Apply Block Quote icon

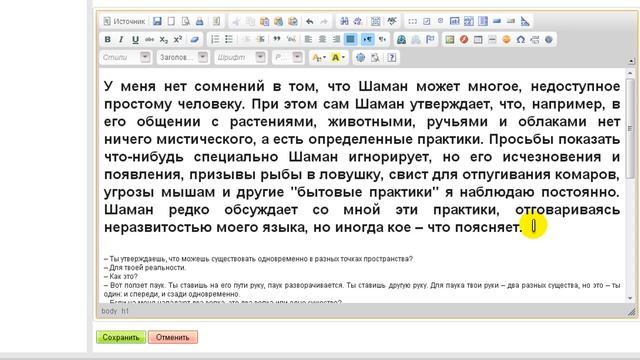click(x=277, y=40)
